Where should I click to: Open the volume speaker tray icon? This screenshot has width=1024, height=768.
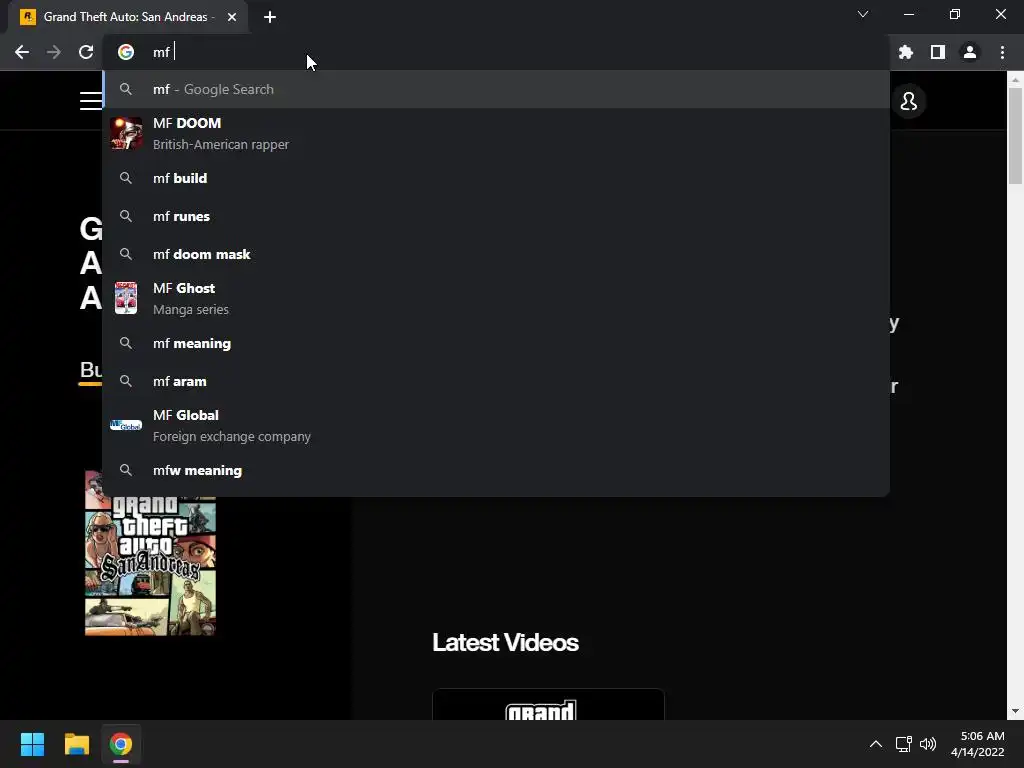(927, 744)
